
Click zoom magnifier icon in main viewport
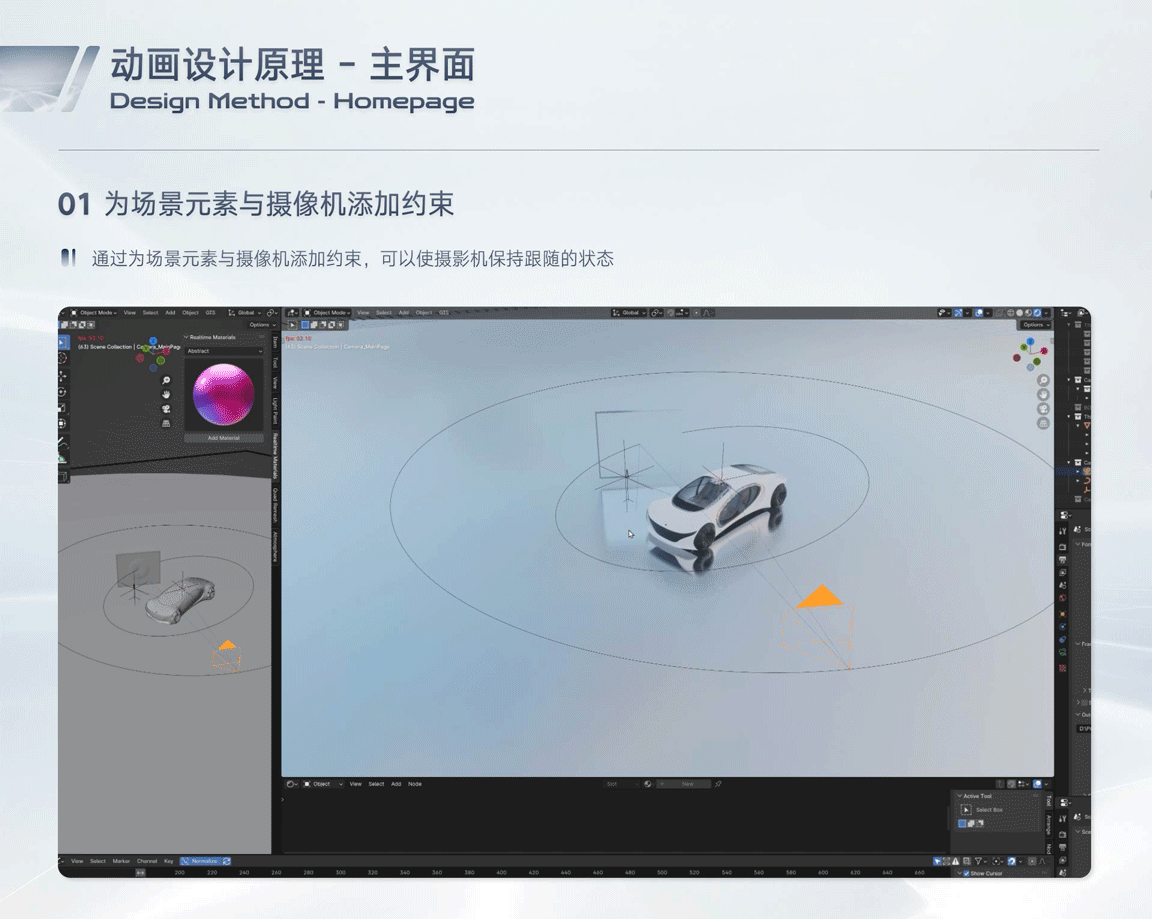click(1043, 381)
